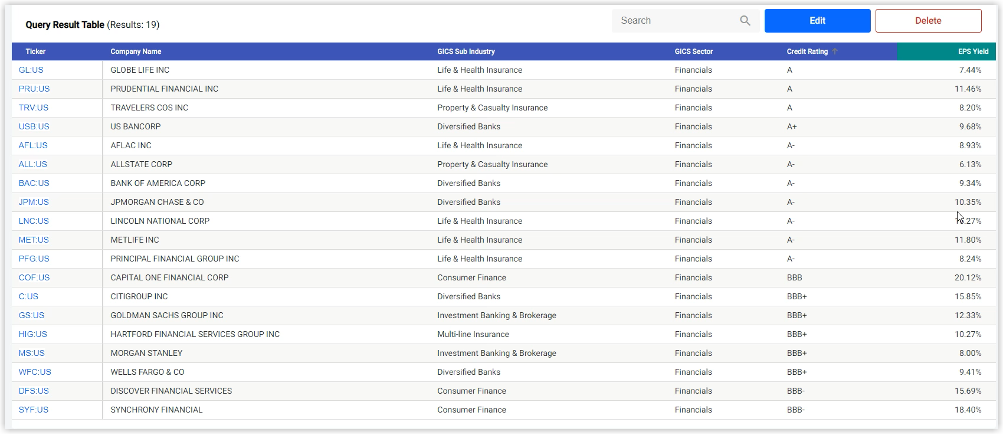Click the blue Edit button

click(817, 21)
